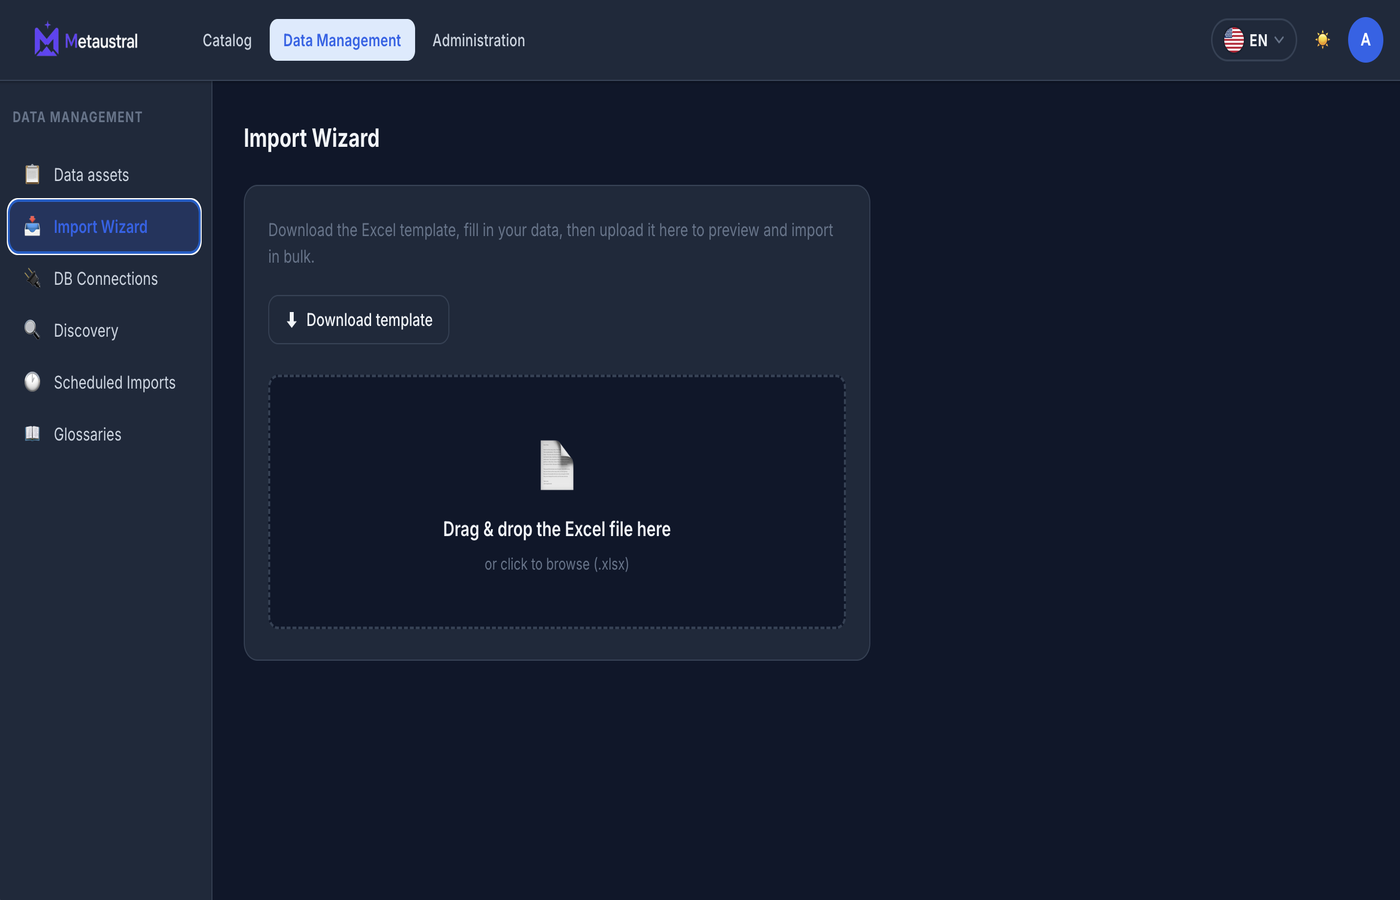The height and width of the screenshot is (900, 1400).
Task: Open the Catalog tab
Action: 227,40
